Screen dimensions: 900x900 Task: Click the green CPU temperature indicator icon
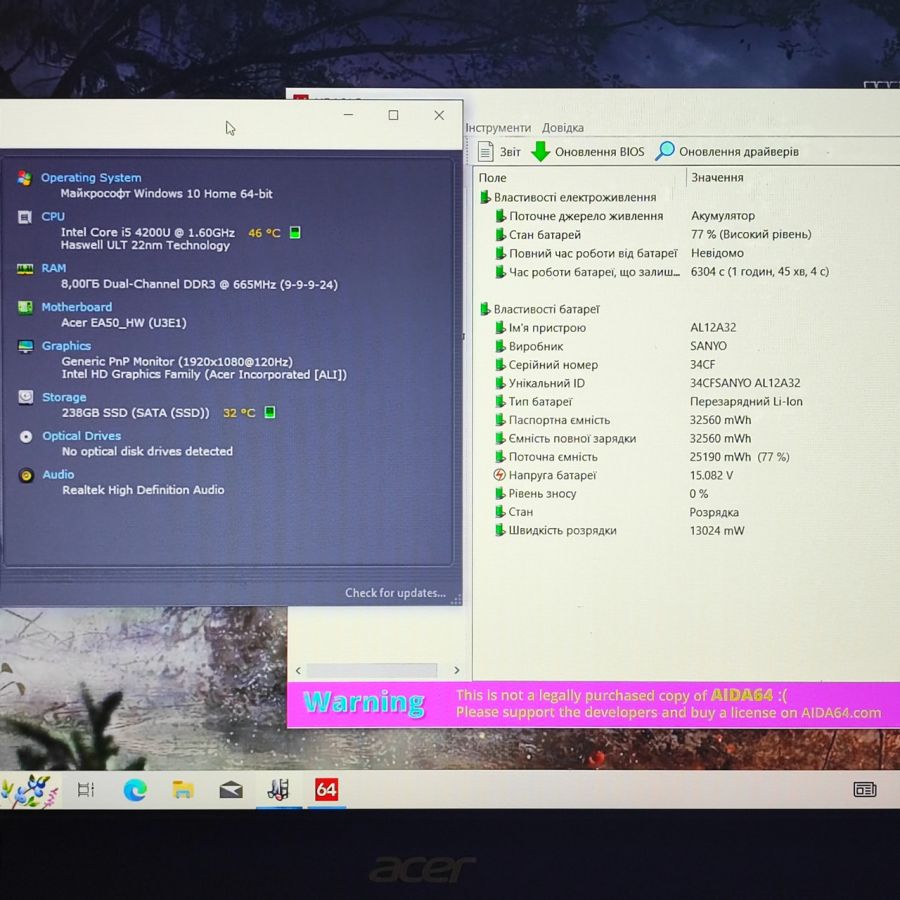[x=295, y=232]
